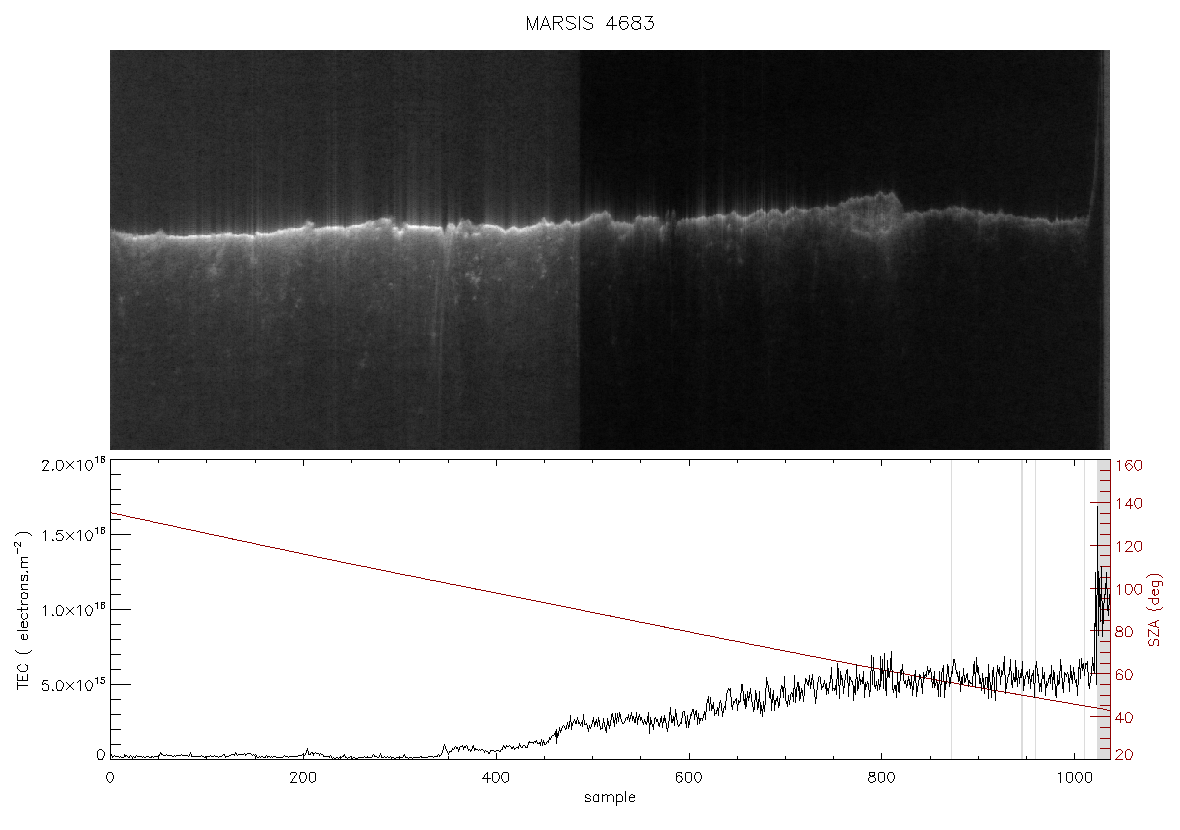
Task: Click the TEC electrons axis label
Action: tap(24, 610)
